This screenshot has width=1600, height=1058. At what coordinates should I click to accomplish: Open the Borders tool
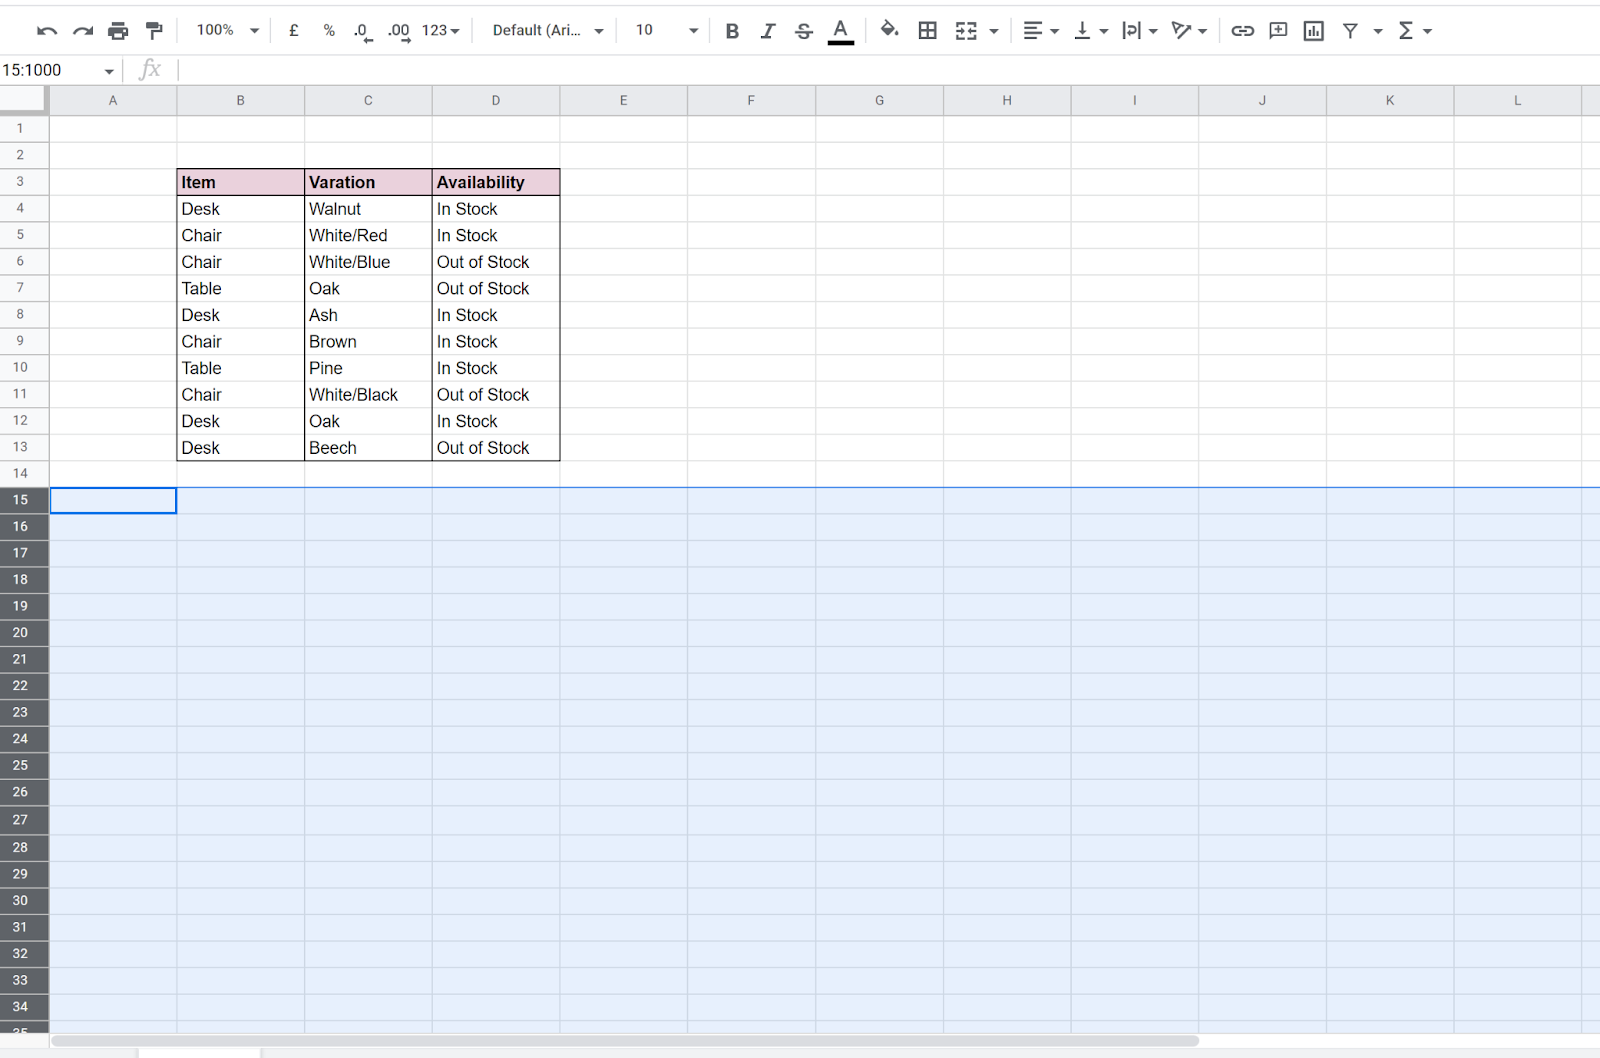[927, 30]
